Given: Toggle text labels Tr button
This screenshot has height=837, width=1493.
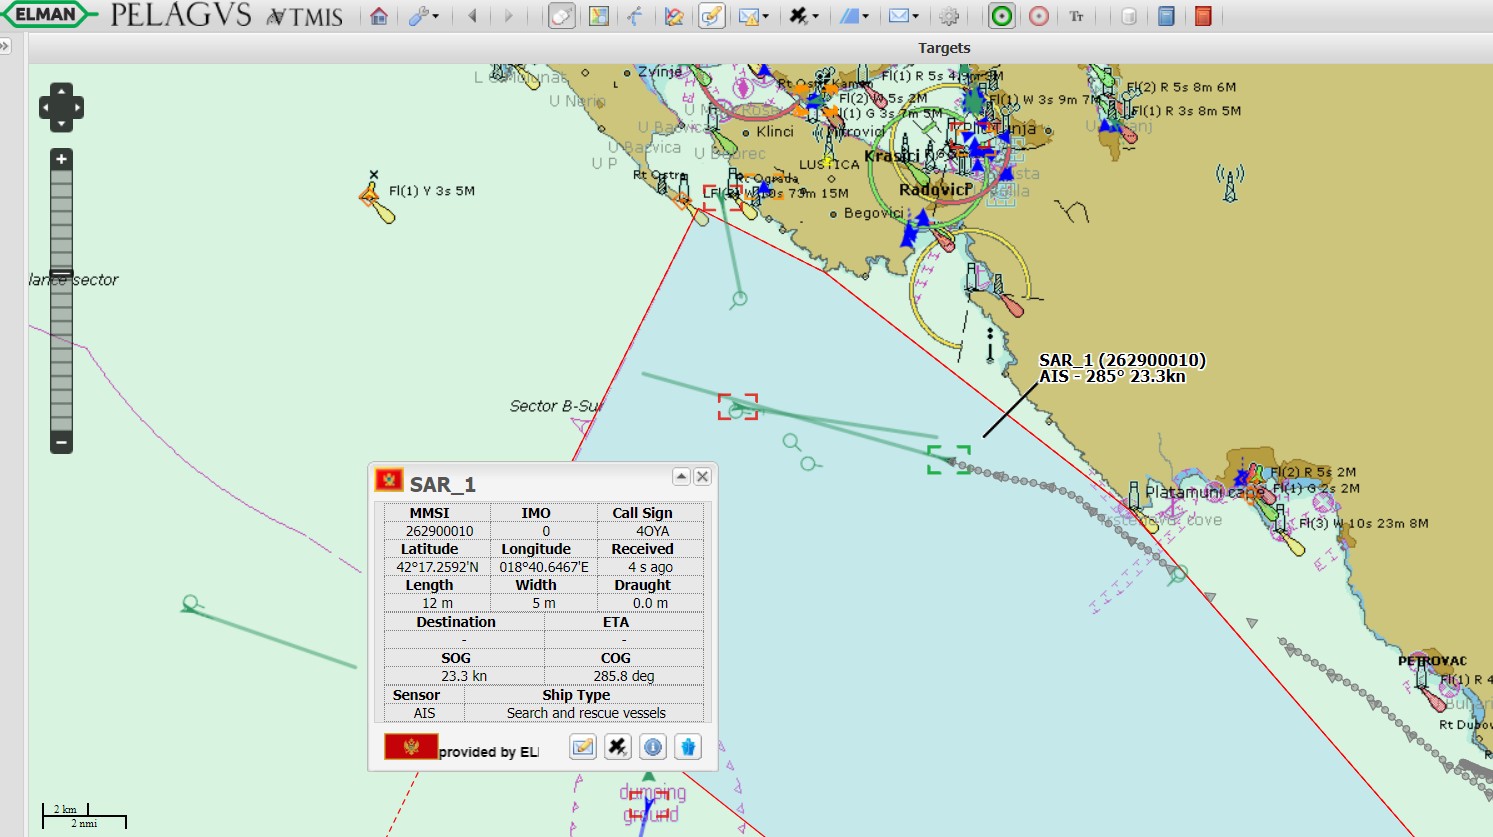Looking at the screenshot, I should coord(1077,16).
